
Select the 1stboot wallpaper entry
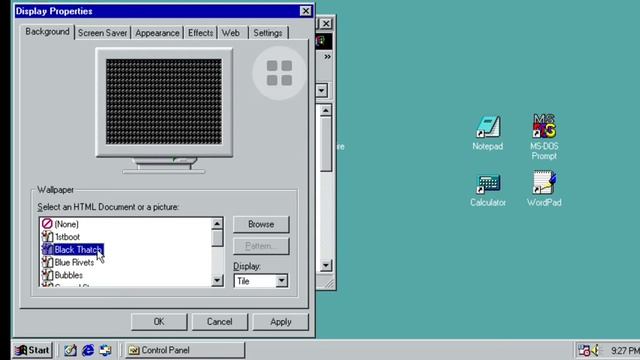(67, 237)
